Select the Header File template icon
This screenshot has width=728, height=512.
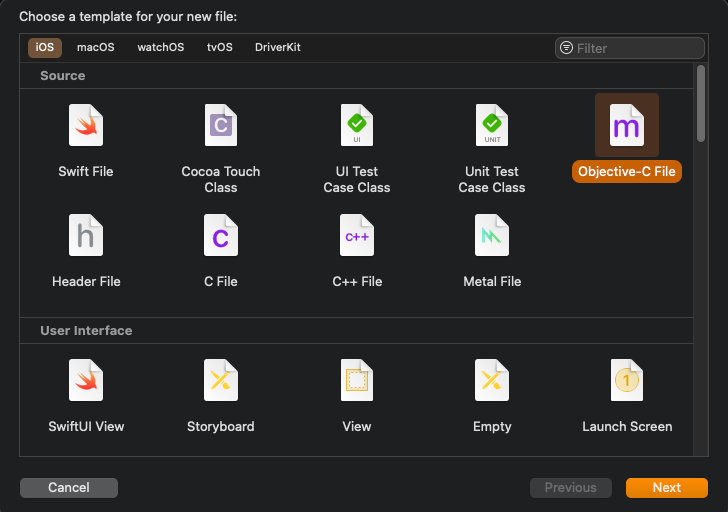(x=86, y=235)
